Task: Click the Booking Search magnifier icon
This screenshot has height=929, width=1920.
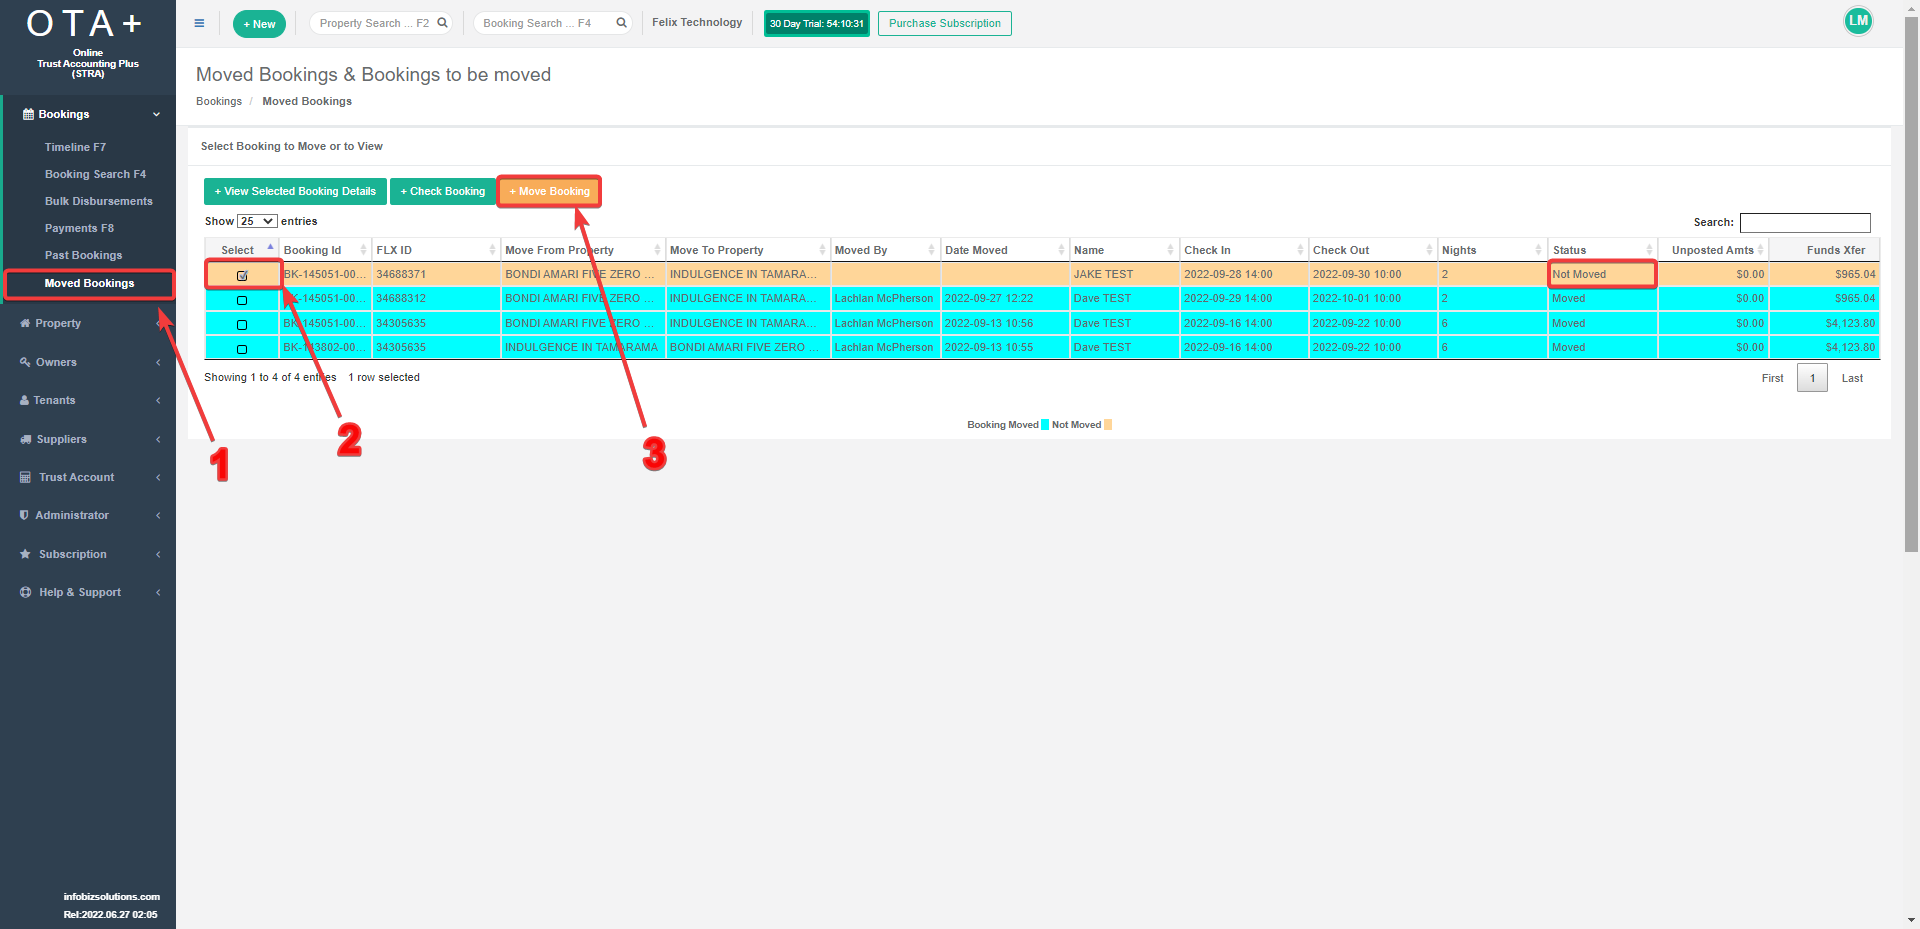Action: 621,23
